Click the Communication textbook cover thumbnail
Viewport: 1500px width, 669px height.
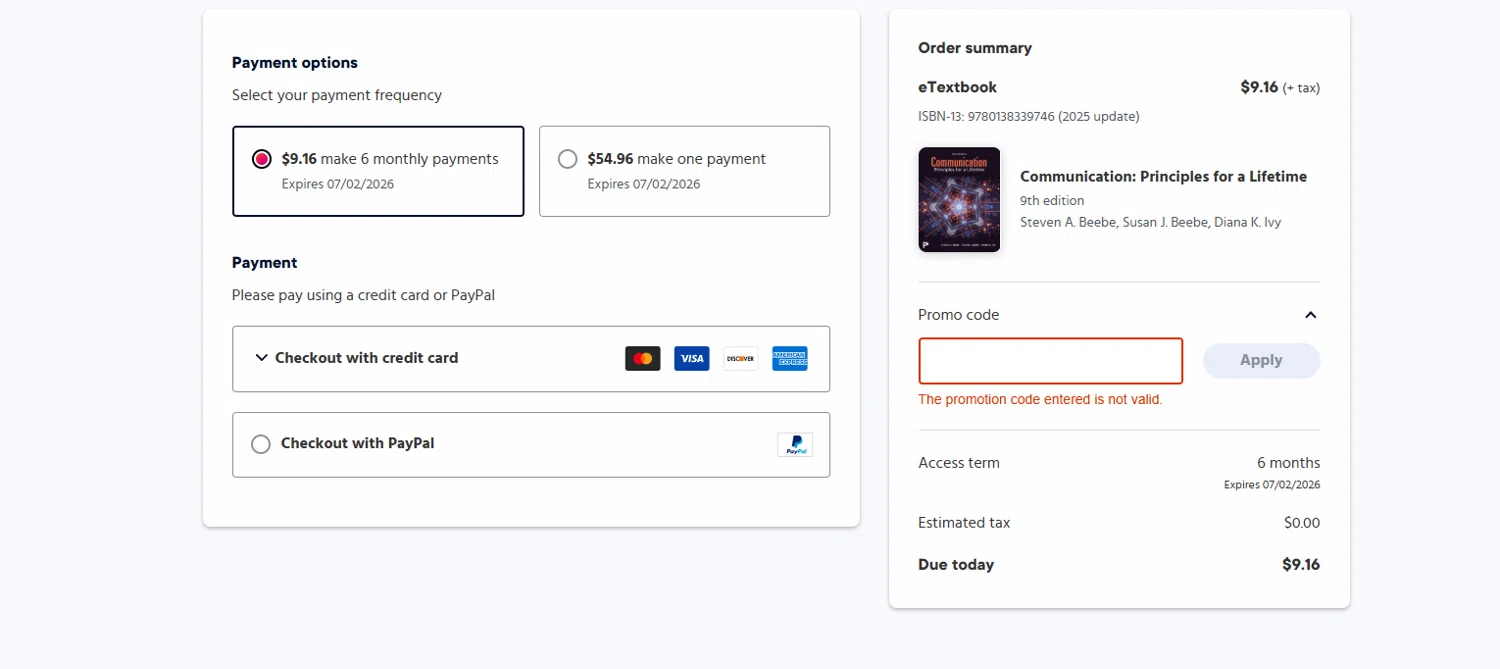[958, 200]
